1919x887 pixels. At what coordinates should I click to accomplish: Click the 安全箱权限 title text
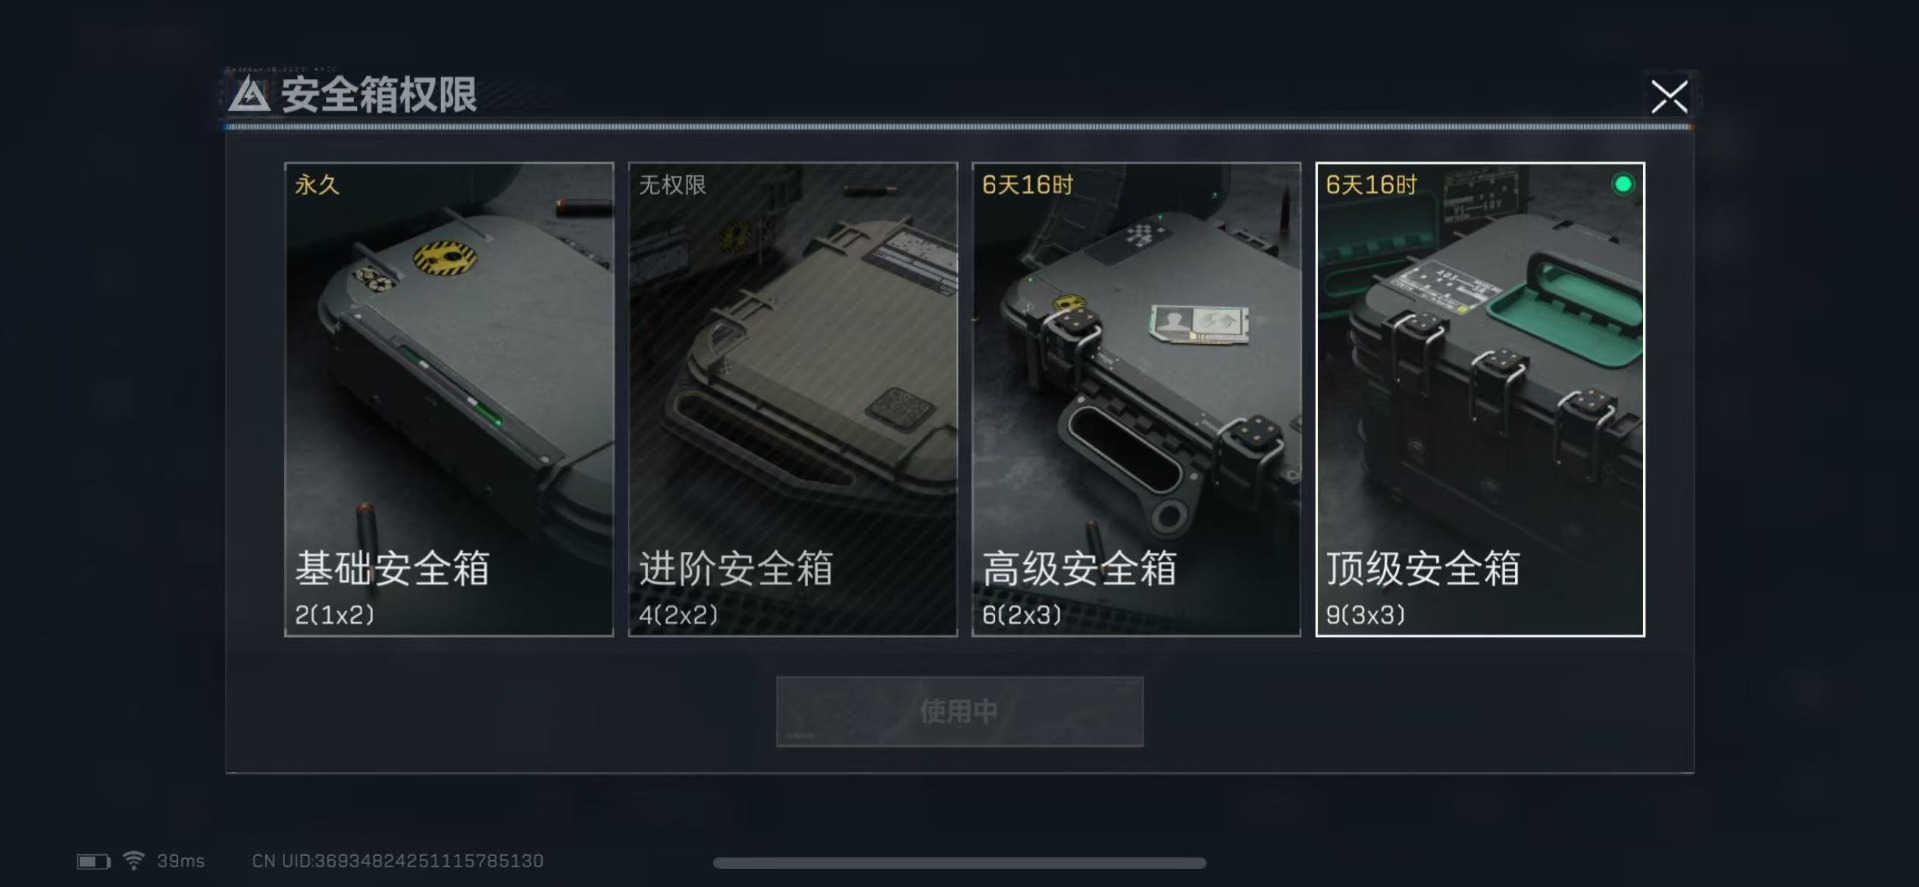379,95
